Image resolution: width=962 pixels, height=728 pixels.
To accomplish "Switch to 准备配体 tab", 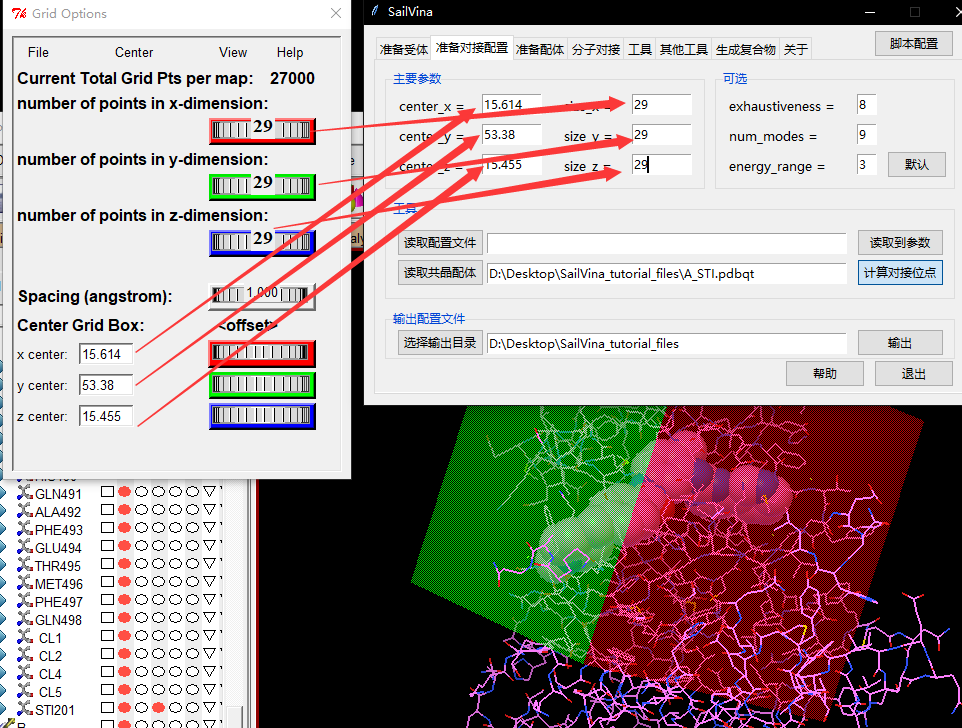I will (x=539, y=50).
